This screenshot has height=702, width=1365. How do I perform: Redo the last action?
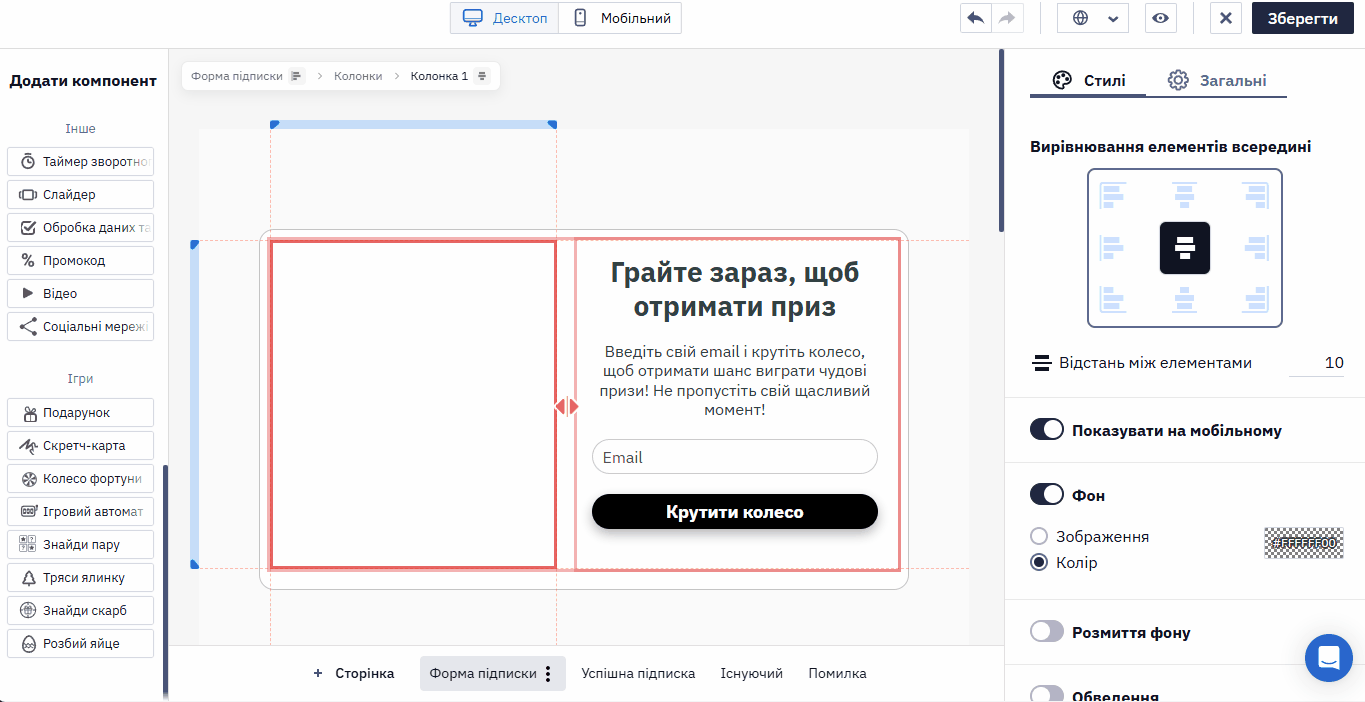(1007, 18)
